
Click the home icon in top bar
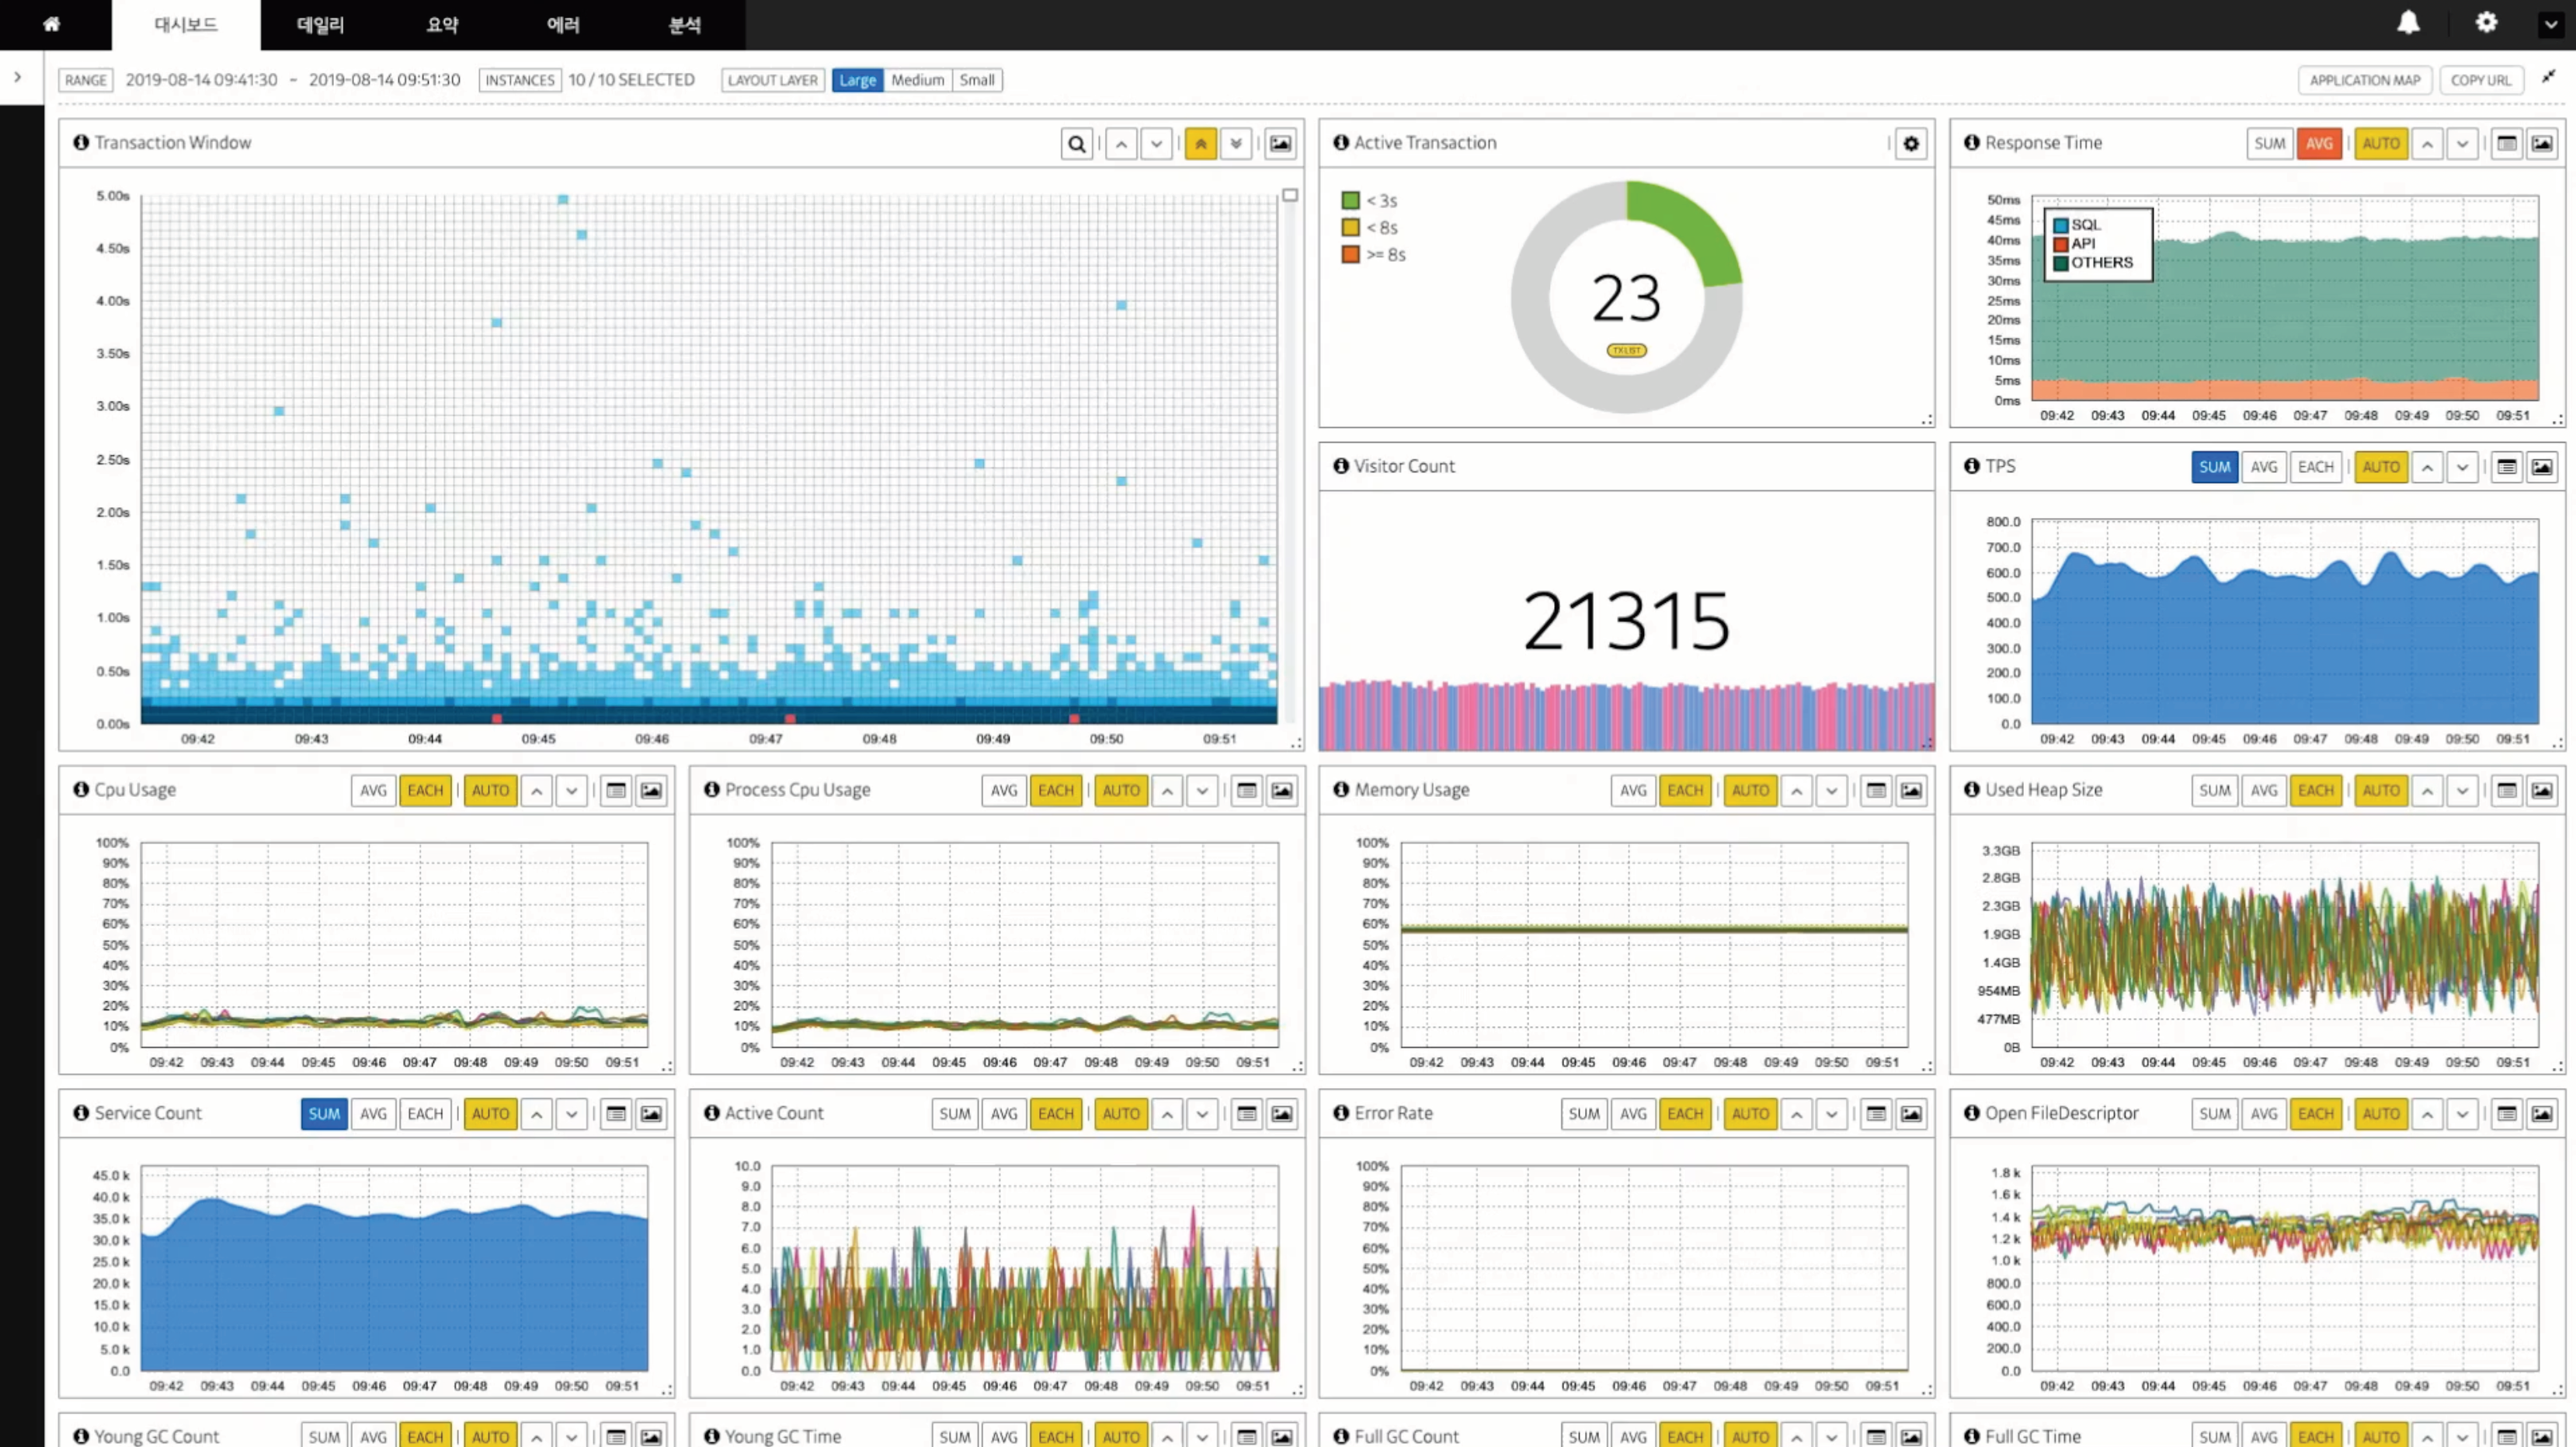[52, 24]
